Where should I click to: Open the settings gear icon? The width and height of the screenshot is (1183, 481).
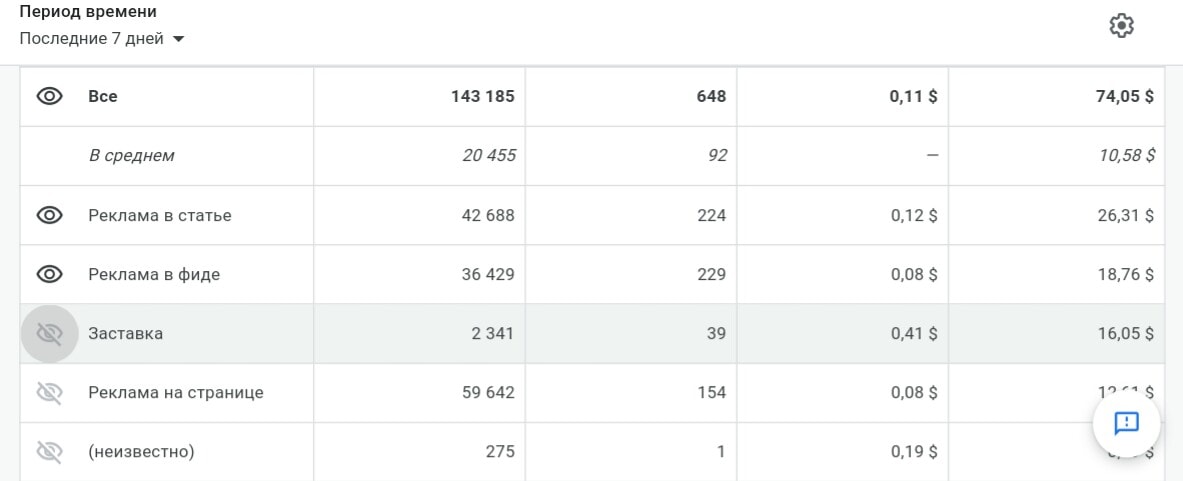[x=1121, y=26]
